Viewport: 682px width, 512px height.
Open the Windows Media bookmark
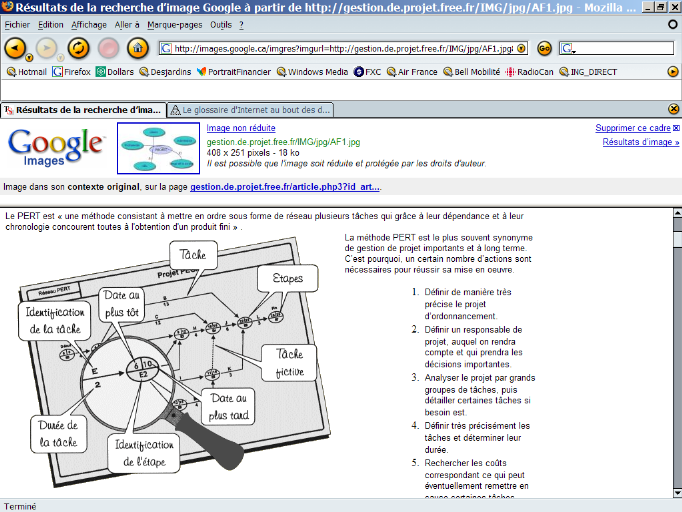pos(312,72)
